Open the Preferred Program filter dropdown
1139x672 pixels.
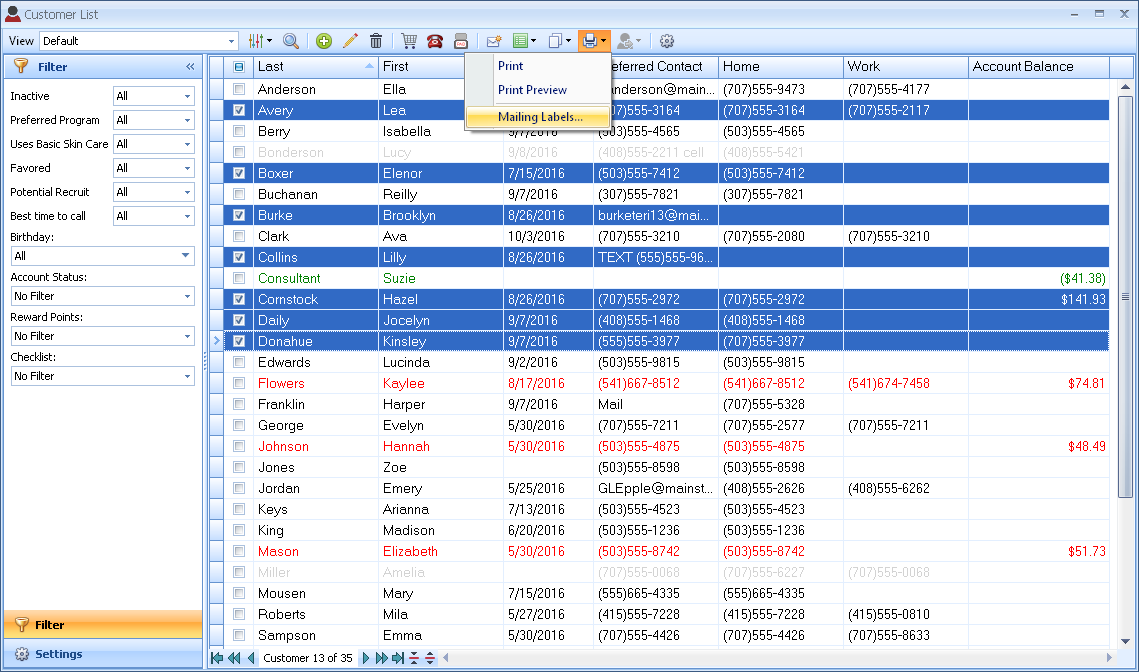(187, 120)
